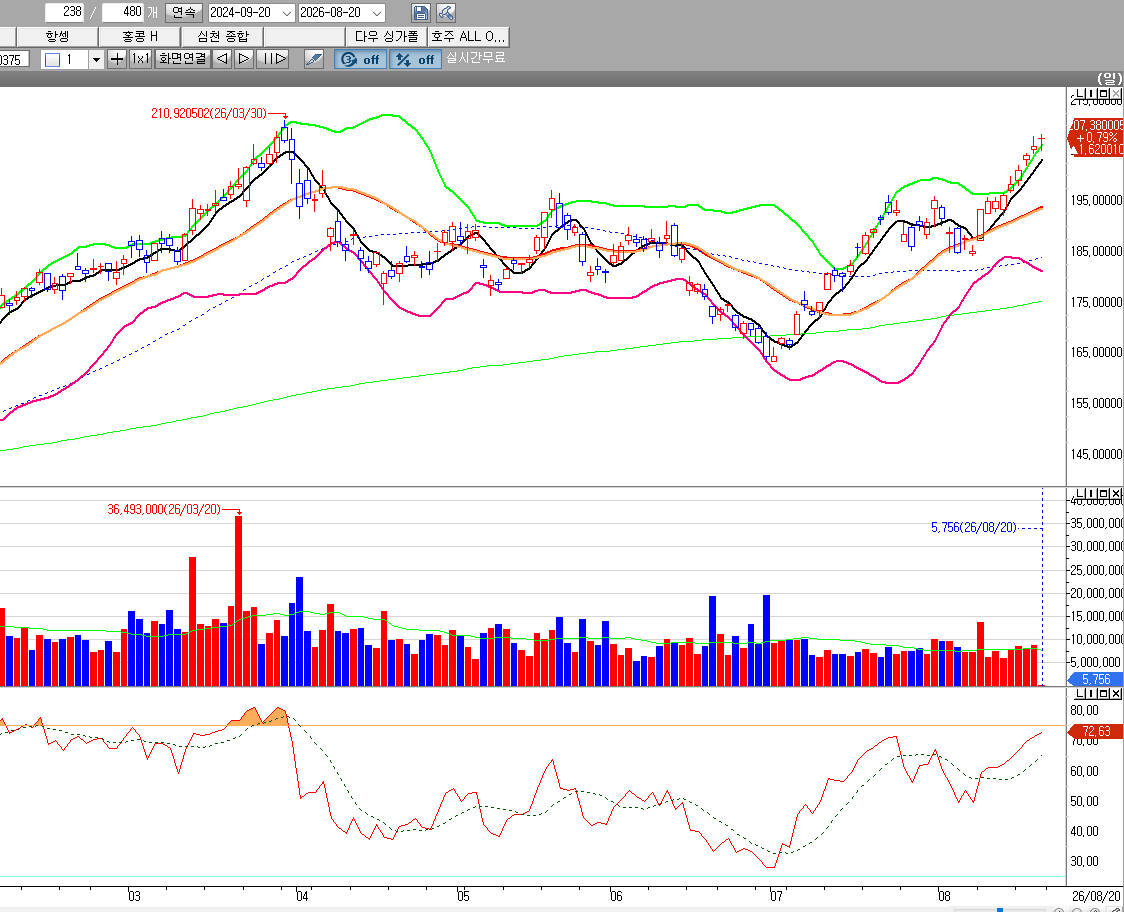Activate the crosshair plus icon

pos(117,59)
